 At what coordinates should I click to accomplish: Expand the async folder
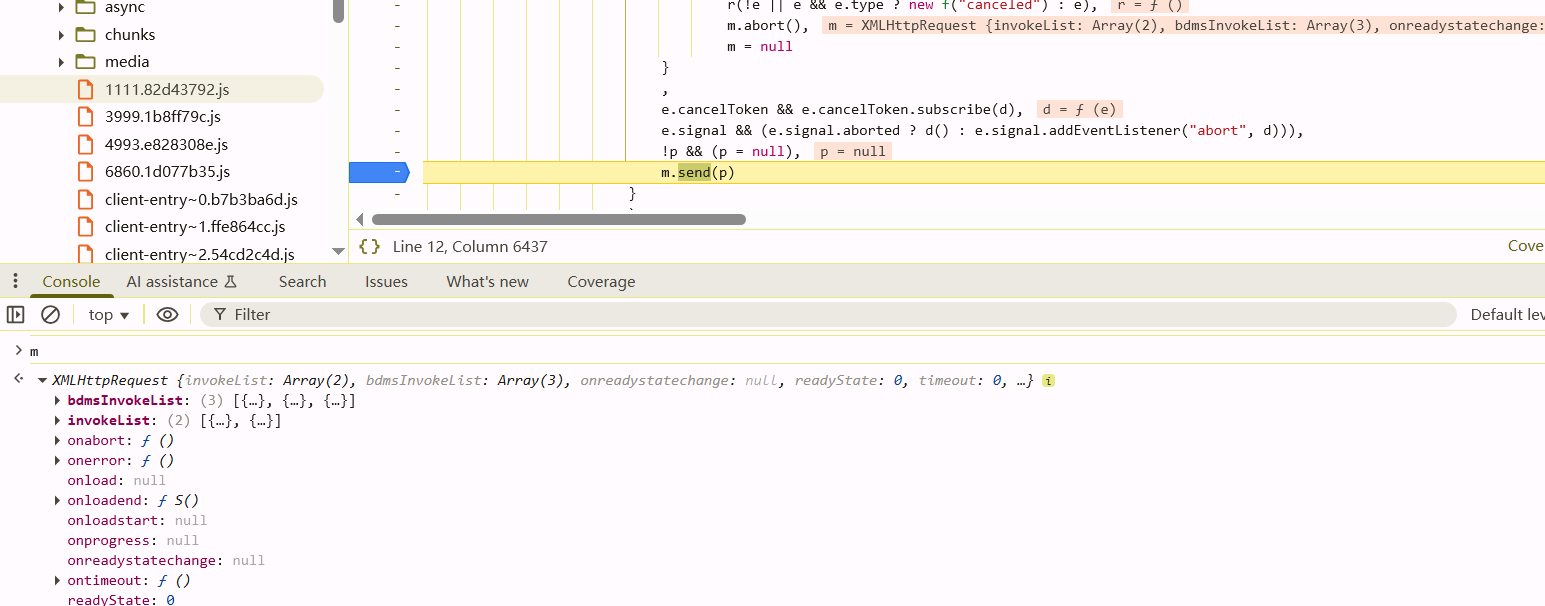pyautogui.click(x=61, y=7)
